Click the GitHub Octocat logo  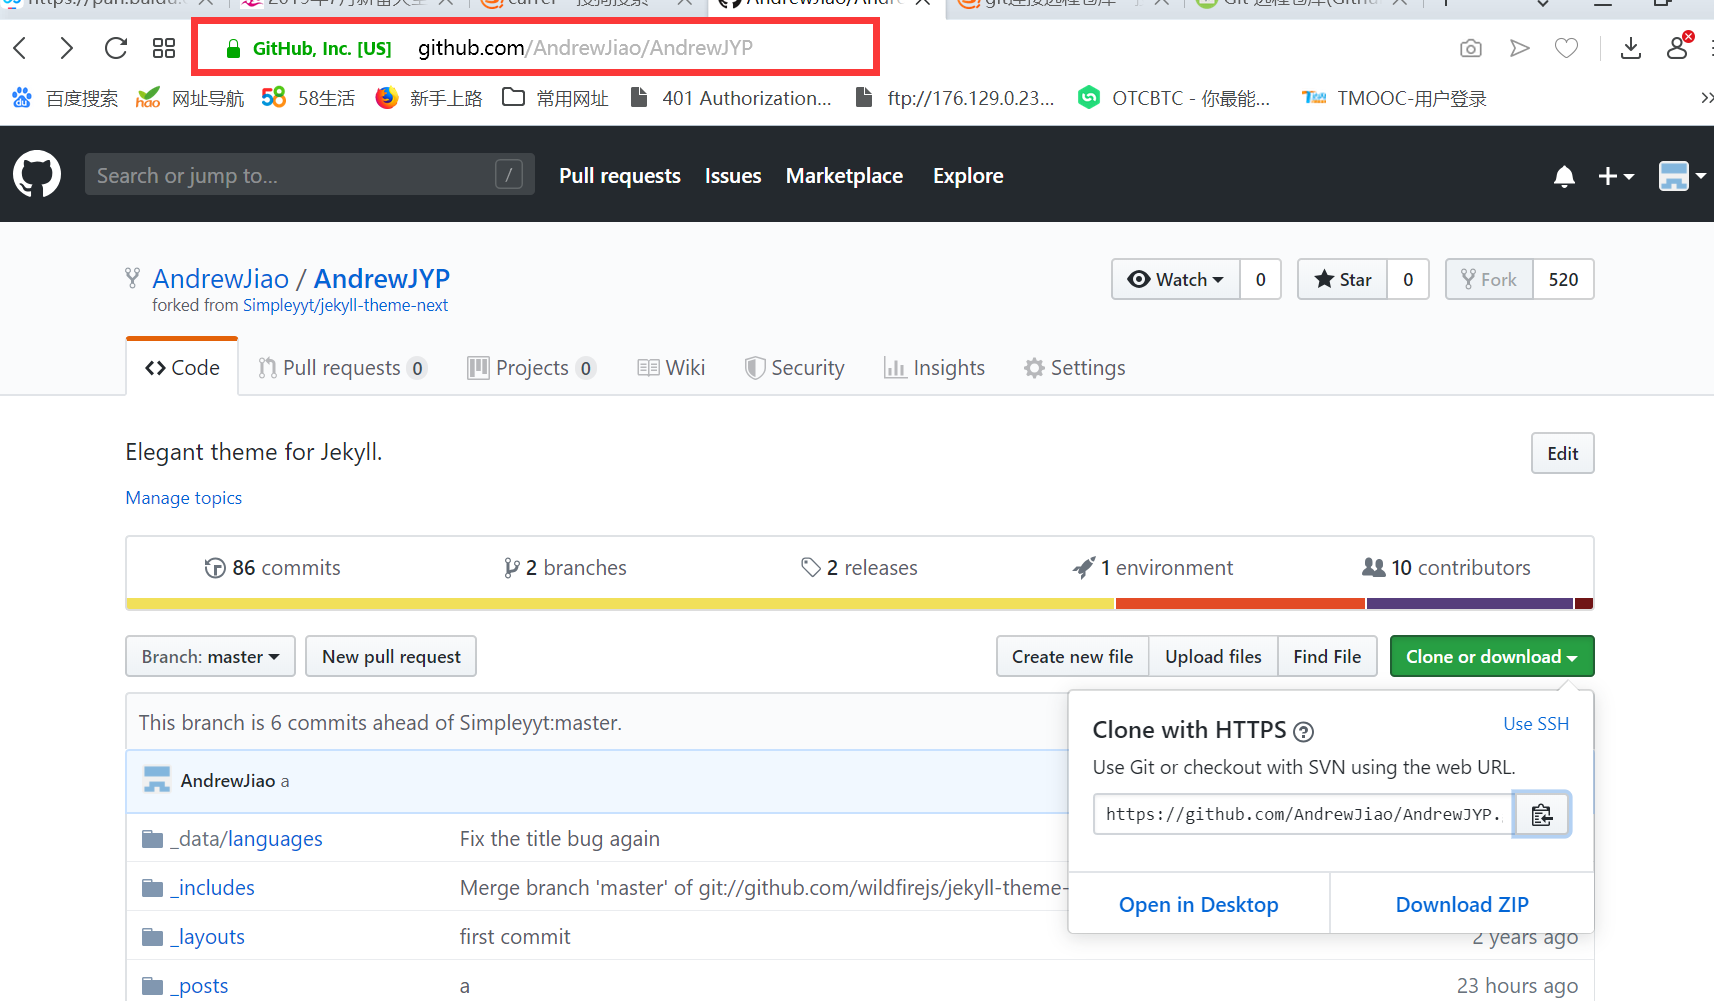point(37,175)
